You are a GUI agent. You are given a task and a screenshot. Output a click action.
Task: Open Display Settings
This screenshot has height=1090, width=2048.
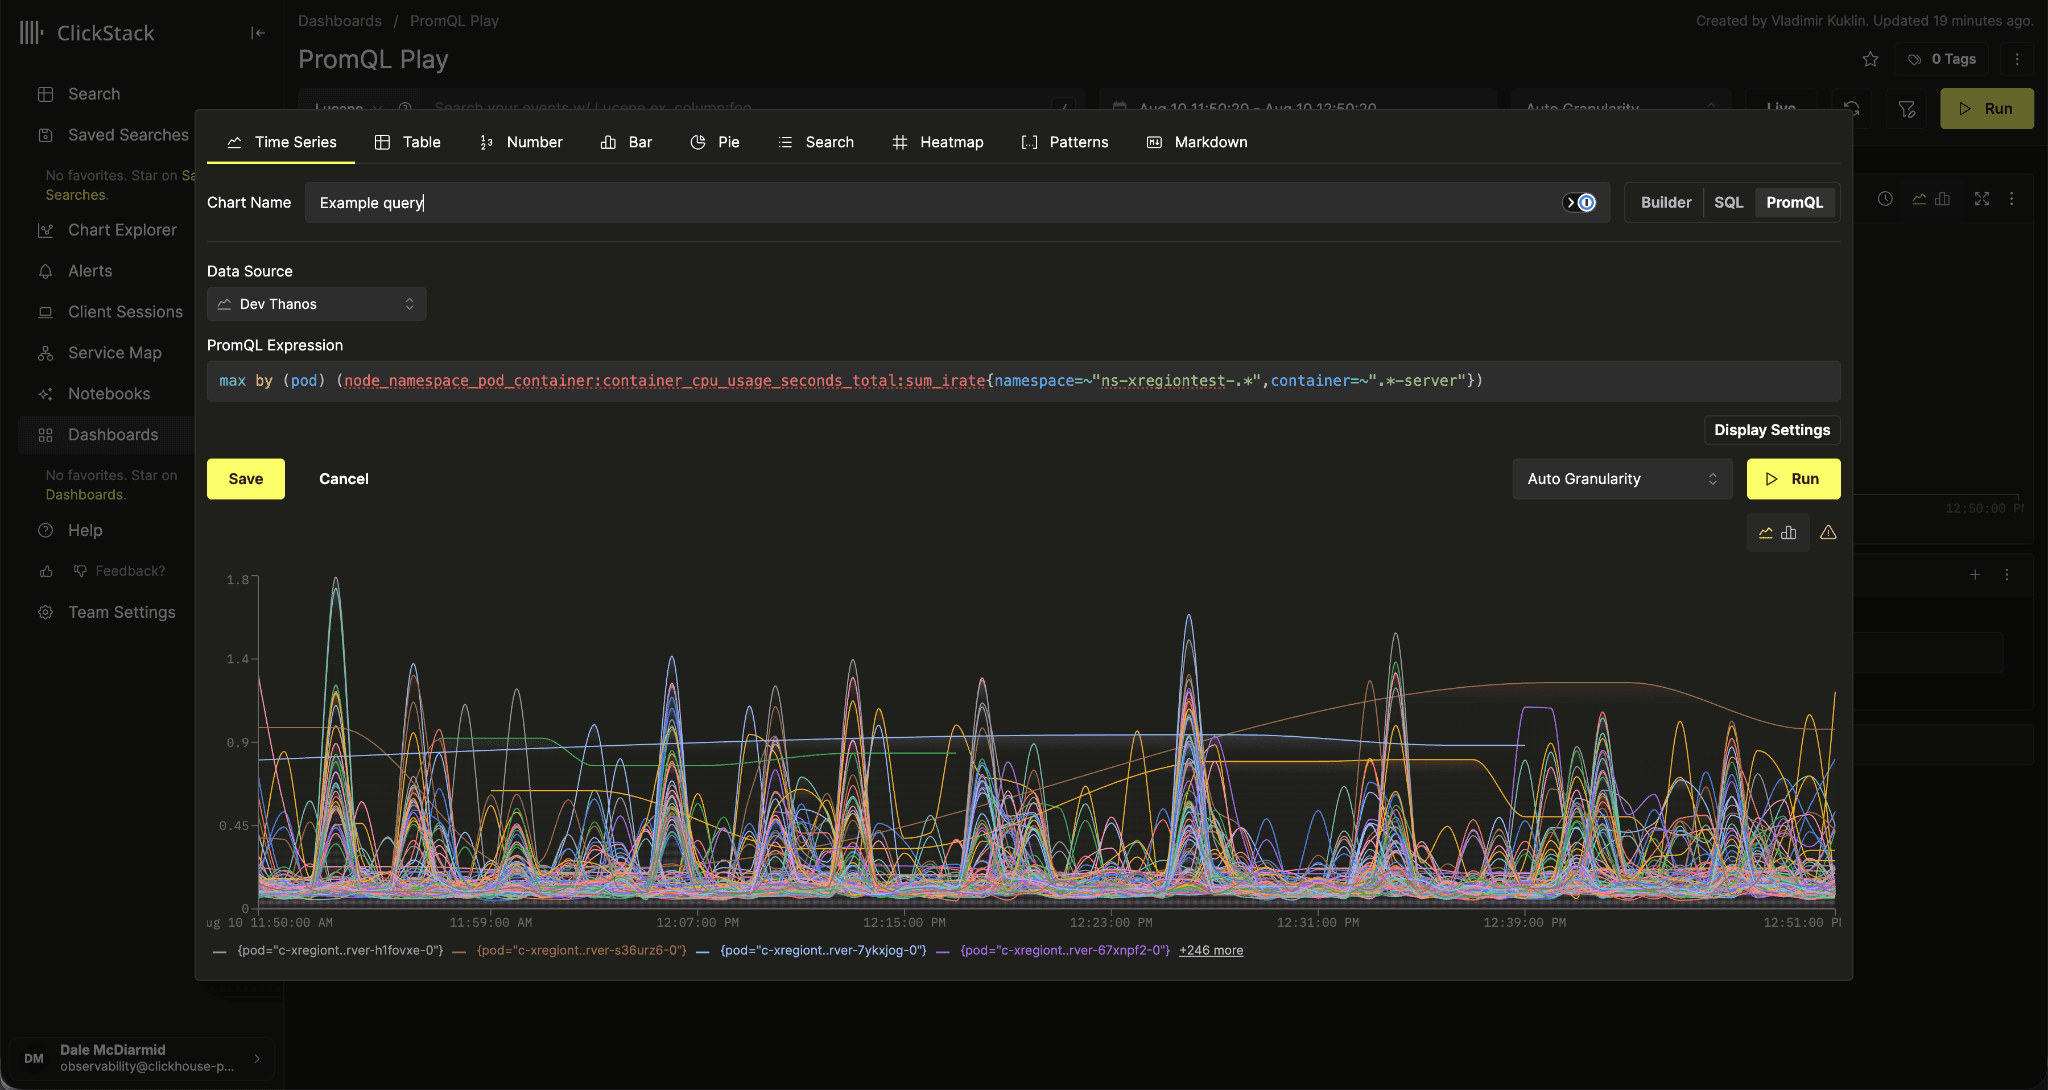point(1772,430)
